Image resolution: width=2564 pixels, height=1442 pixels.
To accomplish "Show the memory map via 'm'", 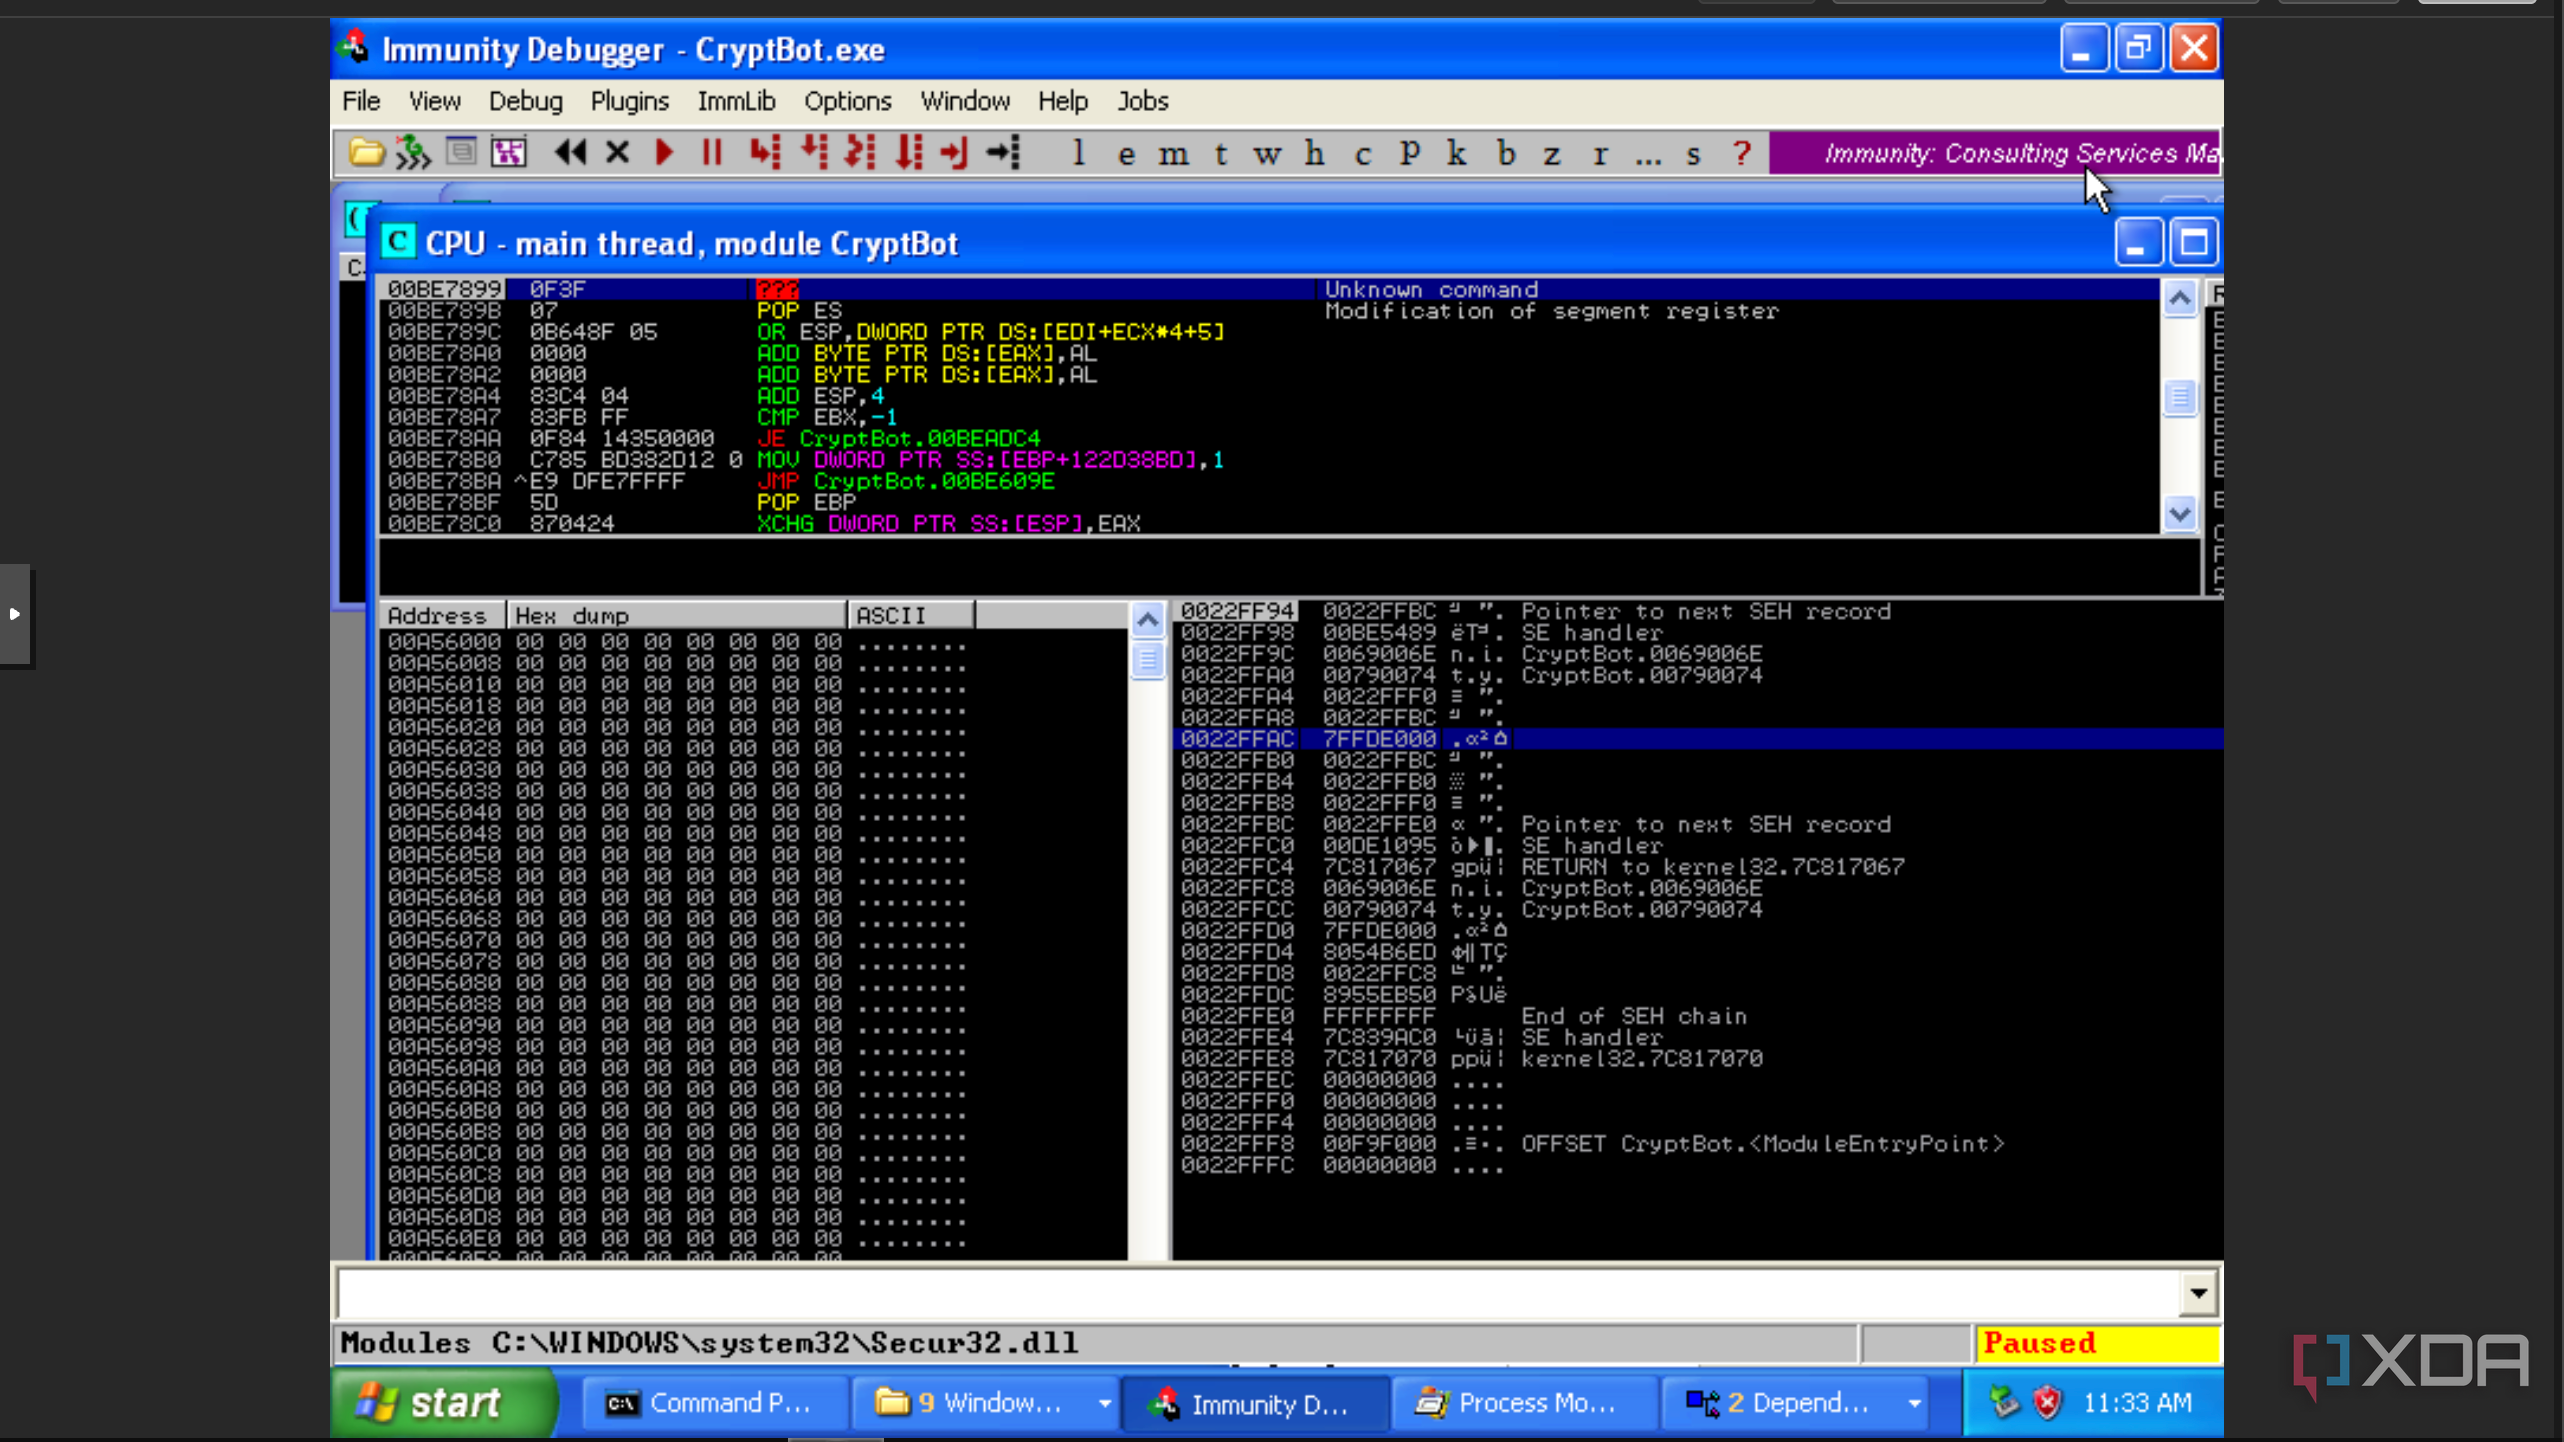I will [x=1173, y=155].
